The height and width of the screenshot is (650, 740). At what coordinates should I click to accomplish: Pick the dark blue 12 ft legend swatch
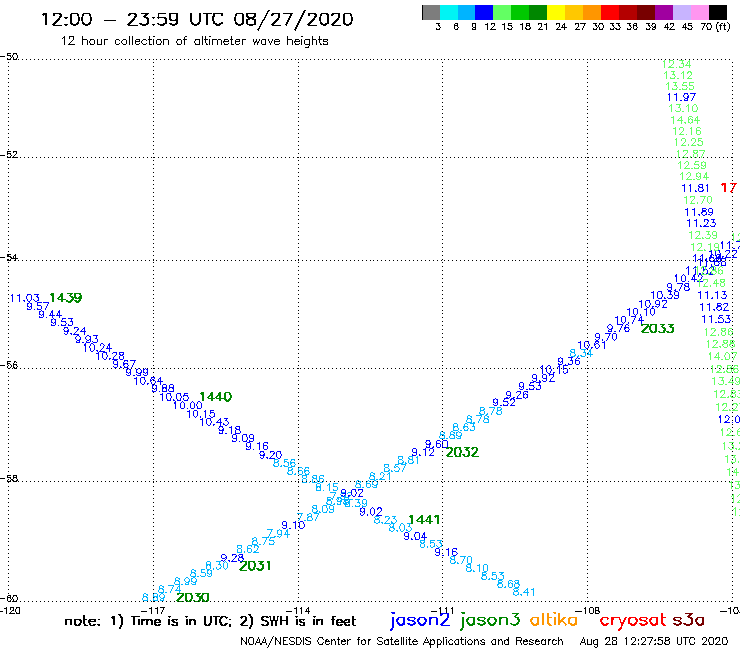[484, 12]
